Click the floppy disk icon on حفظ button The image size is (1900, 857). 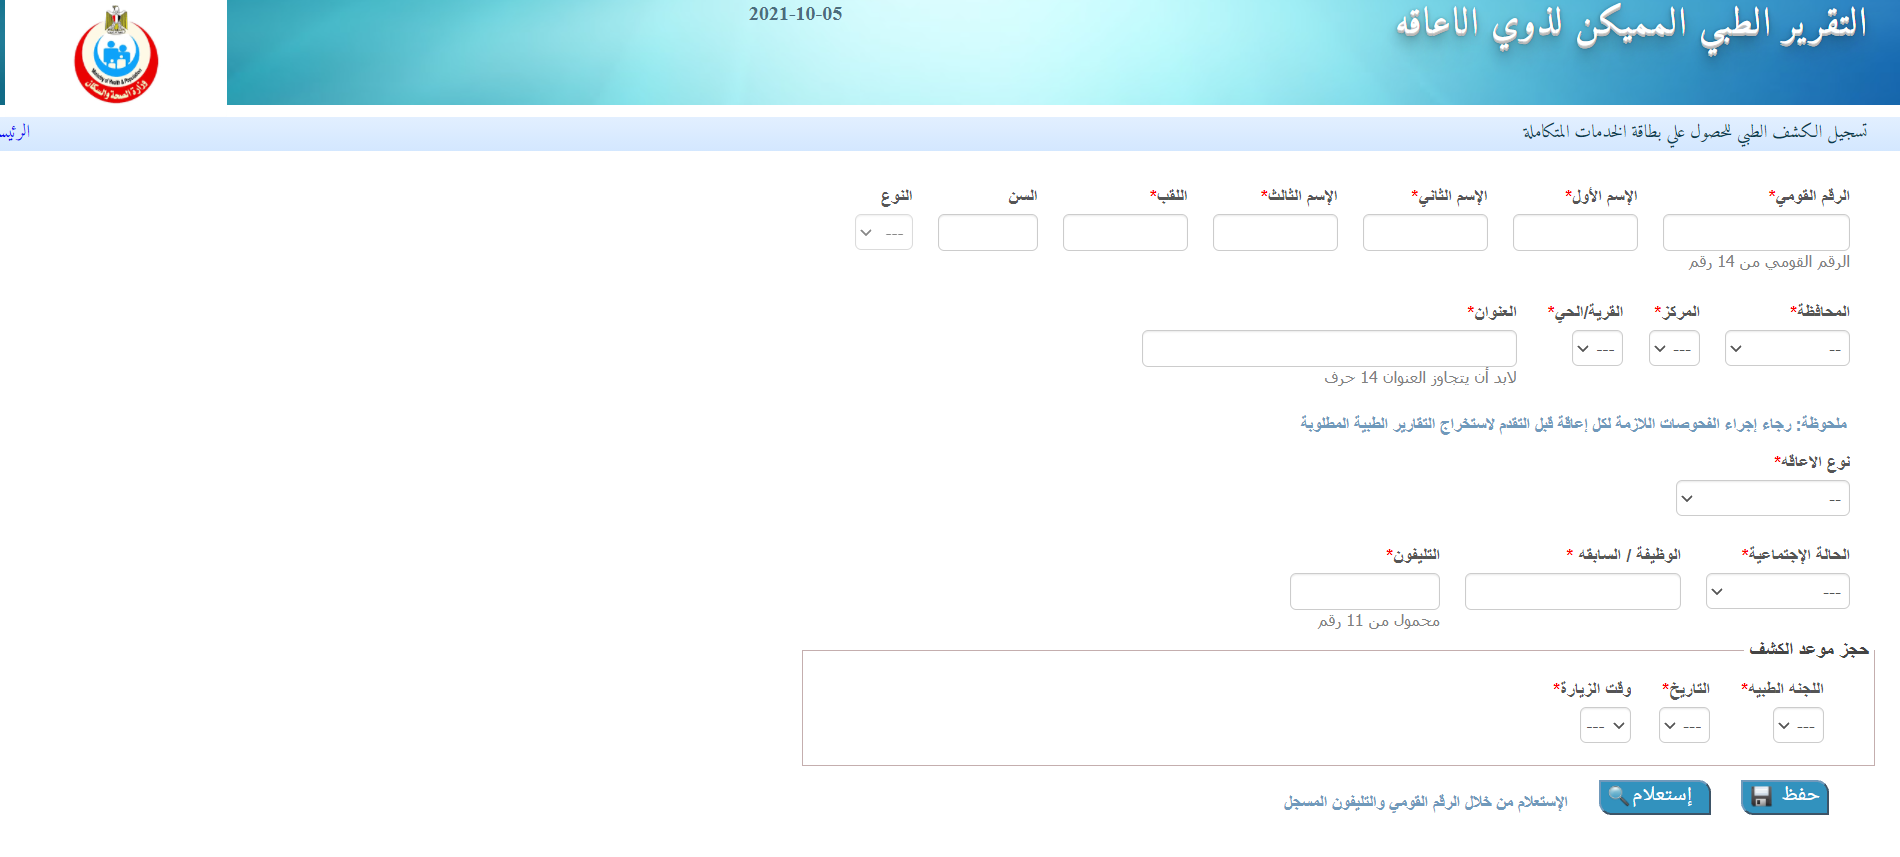[x=1762, y=796]
